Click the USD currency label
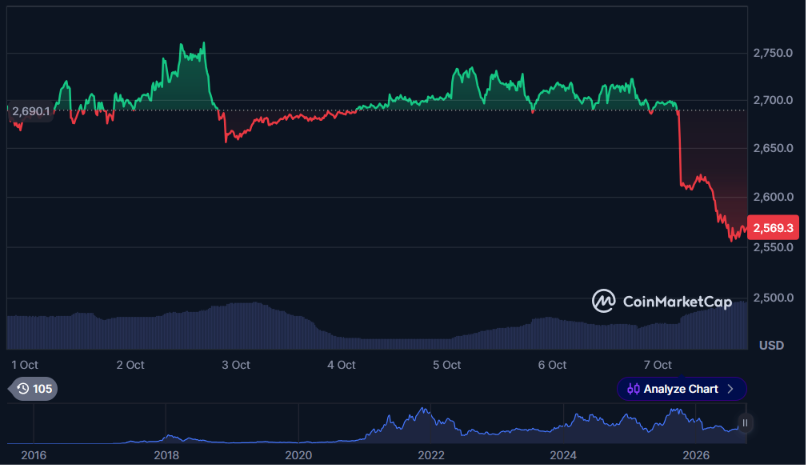 pos(772,345)
